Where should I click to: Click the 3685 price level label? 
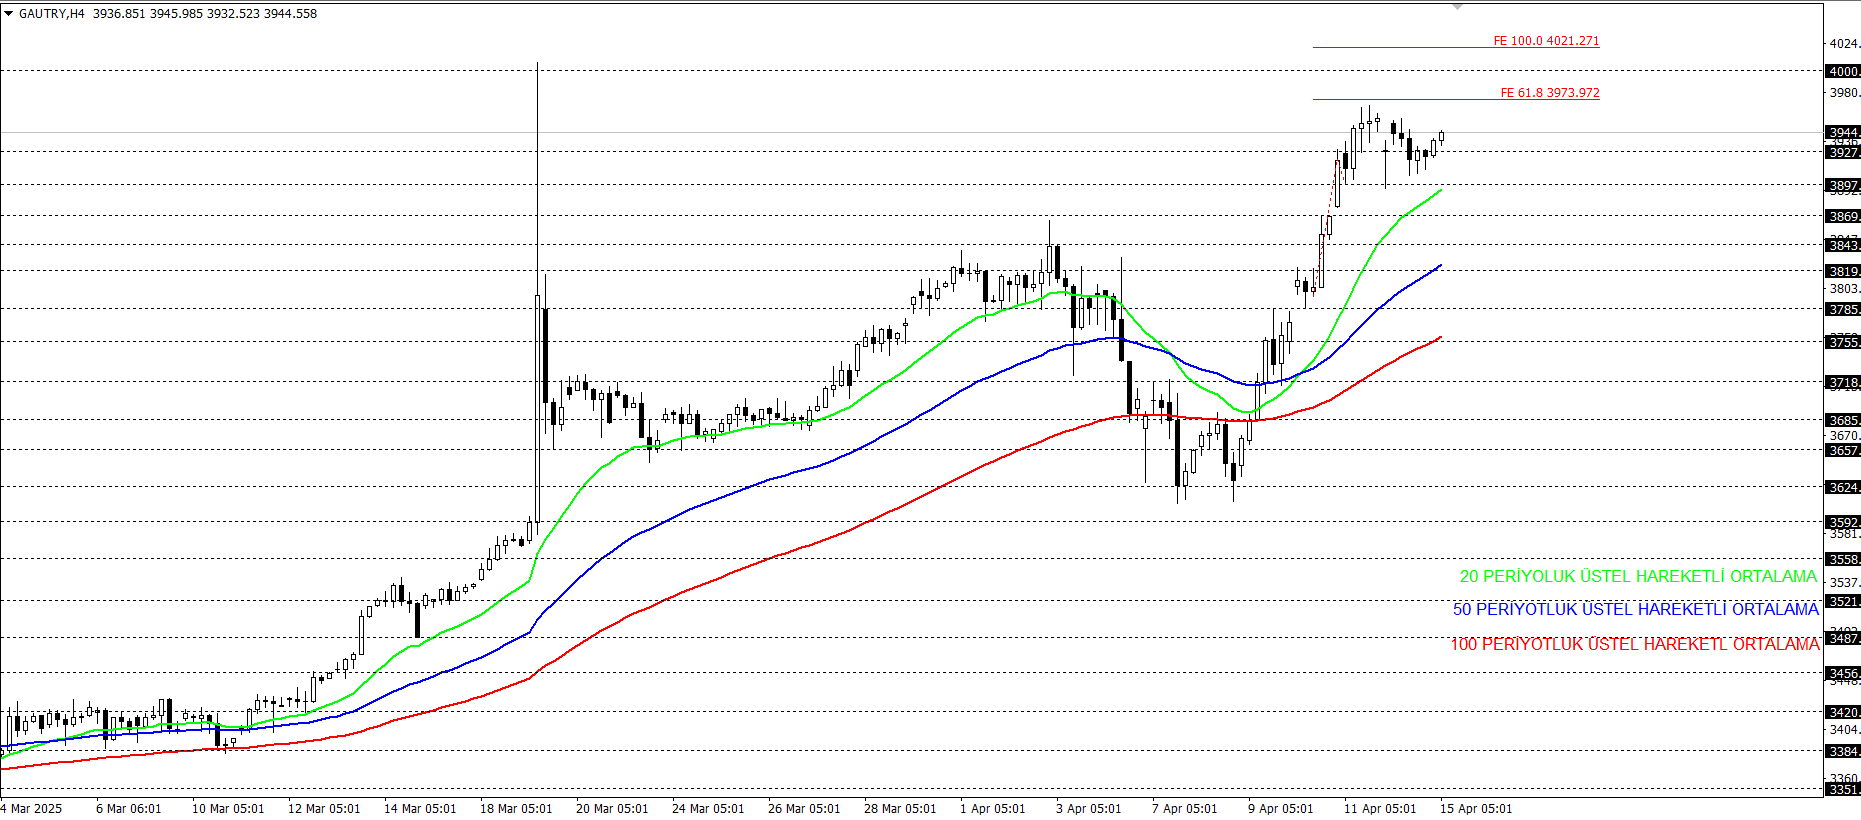(x=1843, y=420)
